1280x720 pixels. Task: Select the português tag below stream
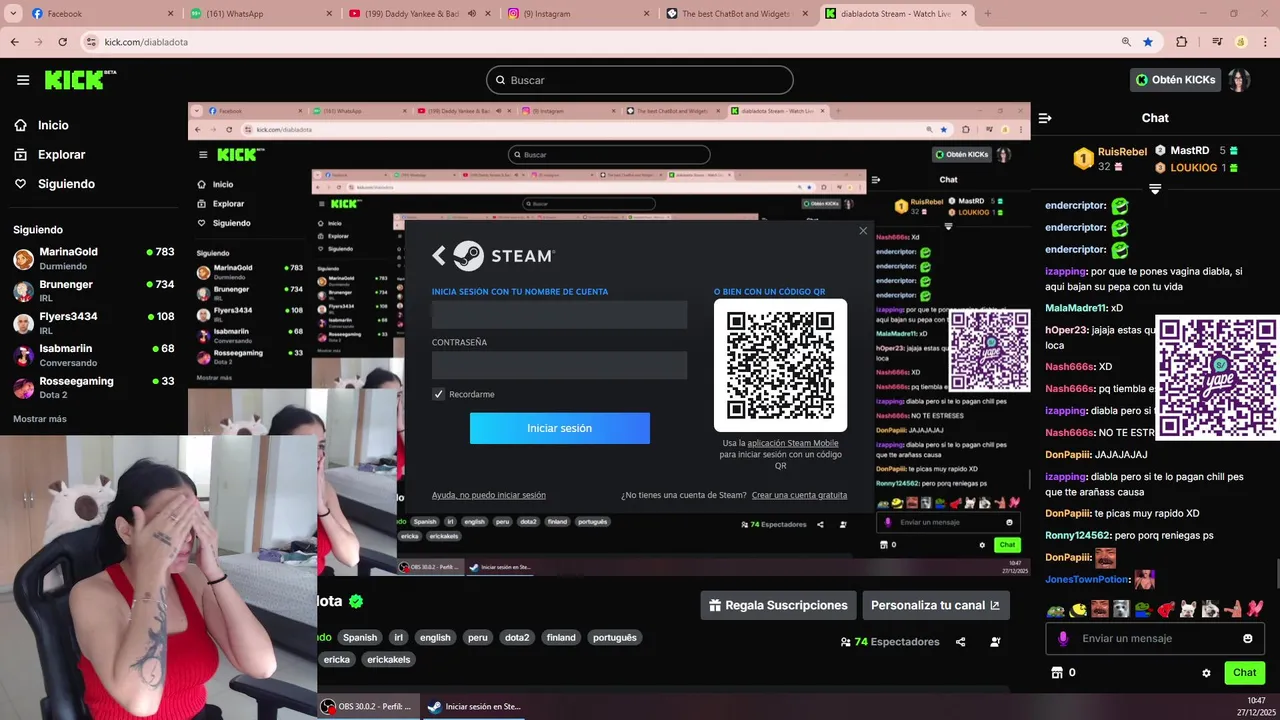614,637
